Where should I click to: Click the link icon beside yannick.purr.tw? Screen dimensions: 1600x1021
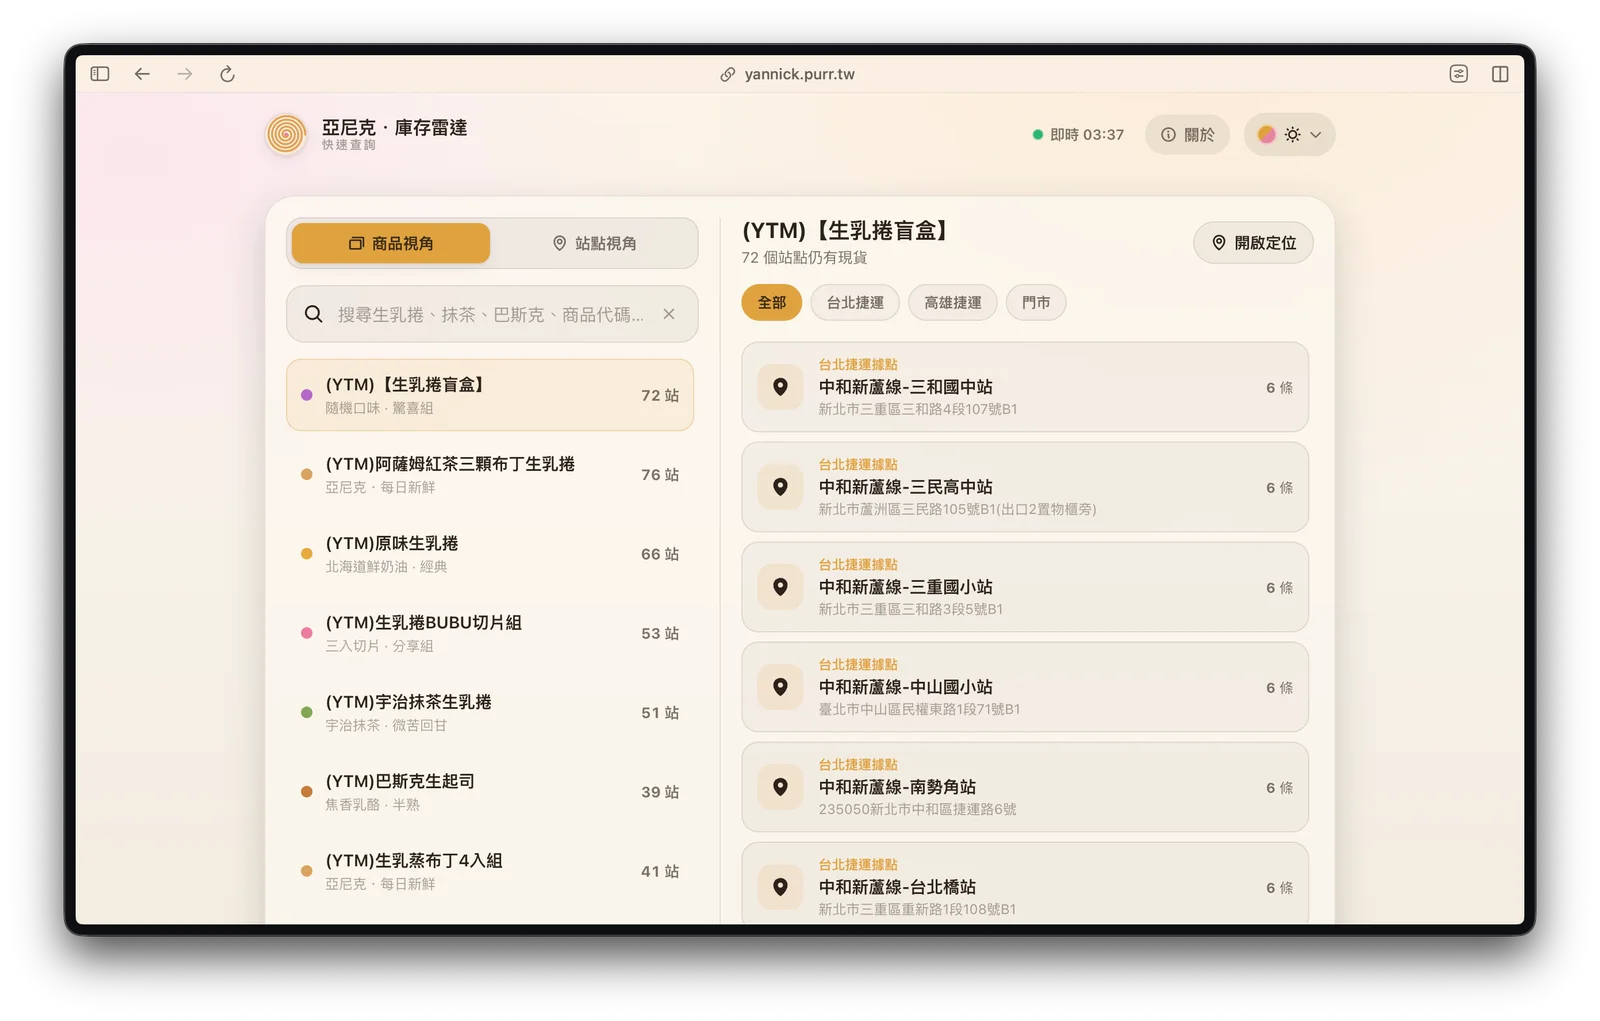[728, 74]
